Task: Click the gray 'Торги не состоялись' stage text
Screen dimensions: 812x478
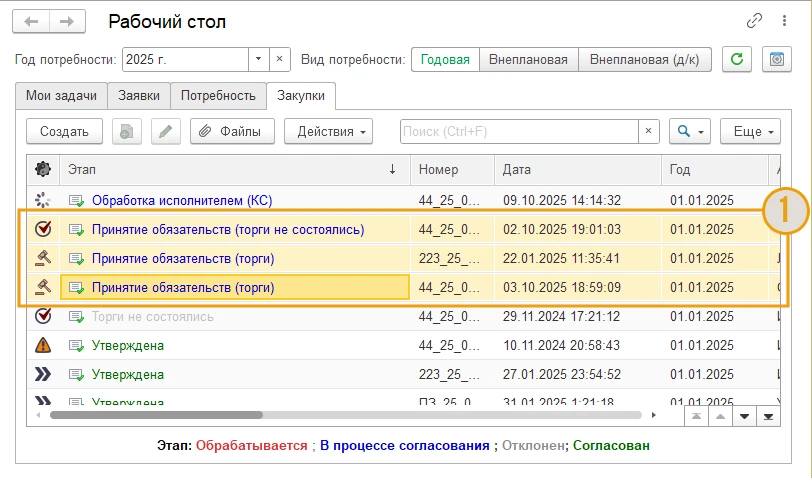Action: click(153, 316)
